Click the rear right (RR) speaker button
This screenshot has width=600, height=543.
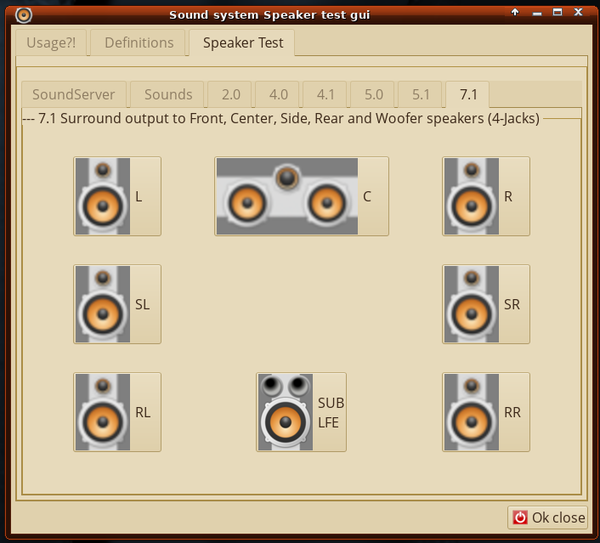point(486,411)
